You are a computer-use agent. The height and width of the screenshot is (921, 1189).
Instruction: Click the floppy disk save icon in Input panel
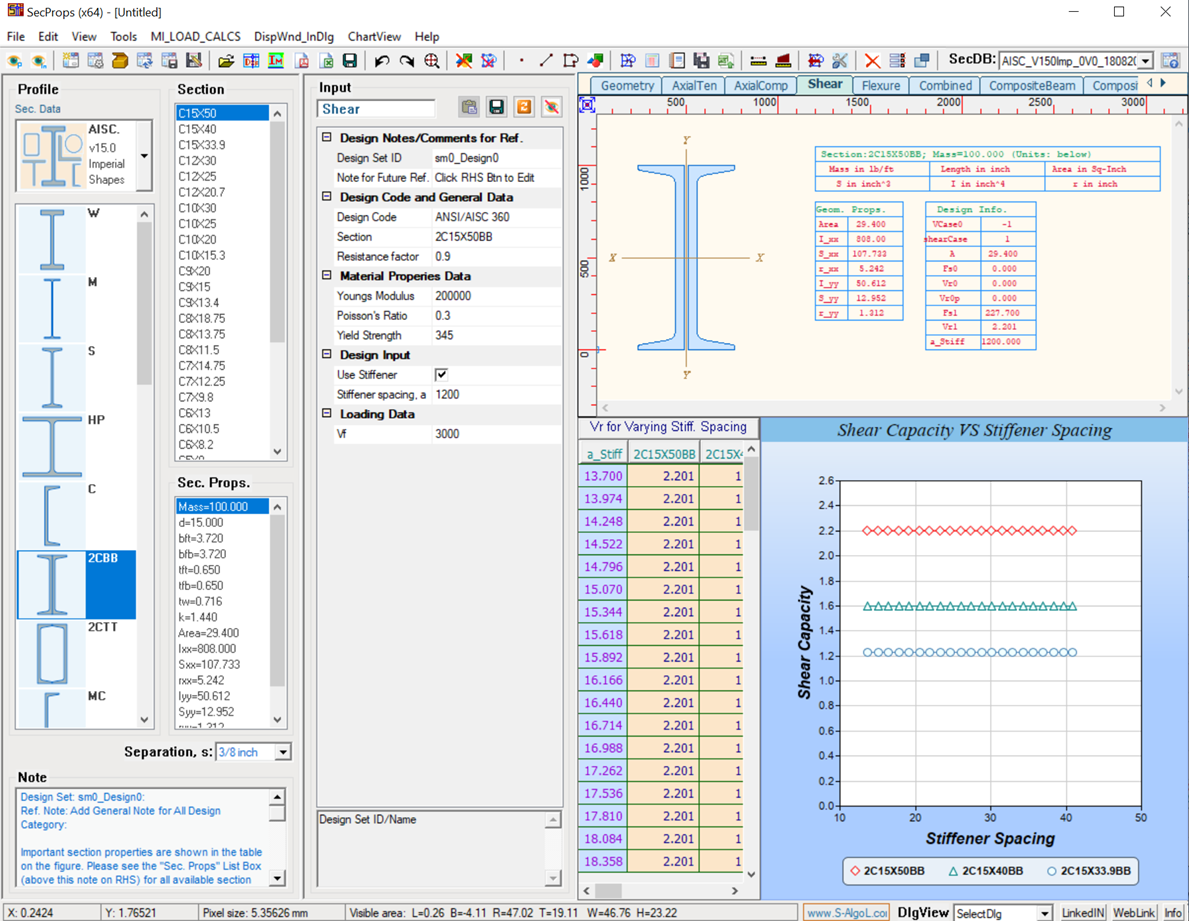497,108
